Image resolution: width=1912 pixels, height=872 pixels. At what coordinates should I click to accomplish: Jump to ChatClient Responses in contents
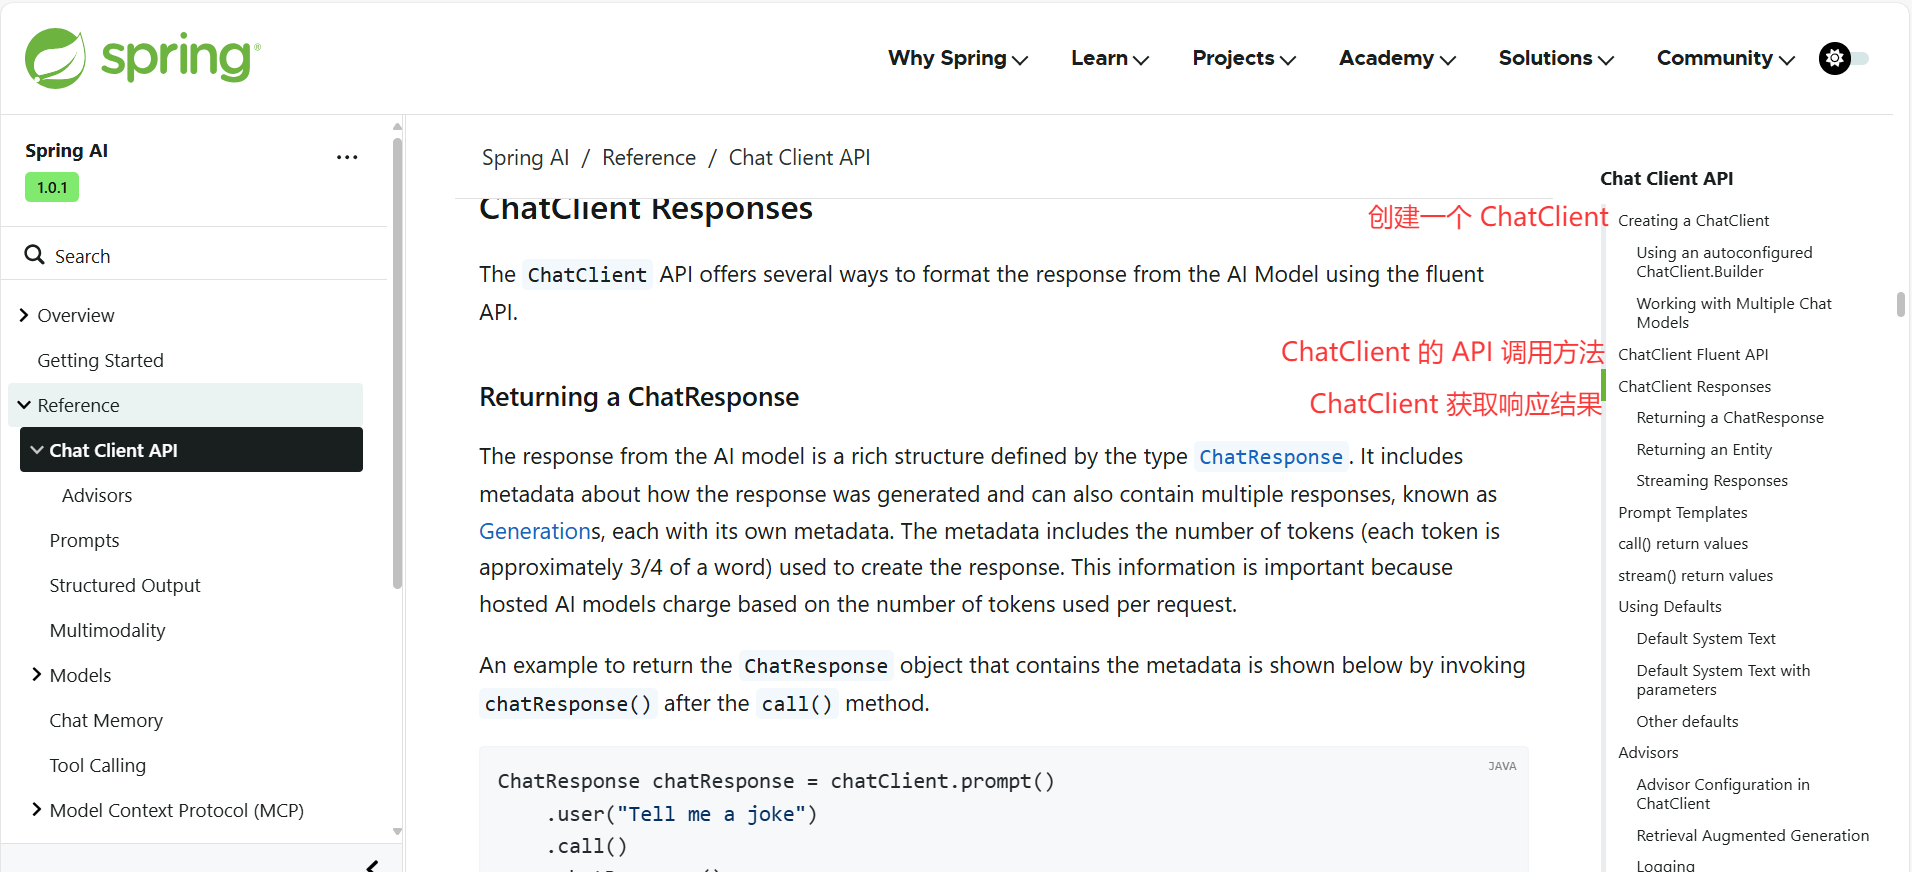[x=1694, y=386]
